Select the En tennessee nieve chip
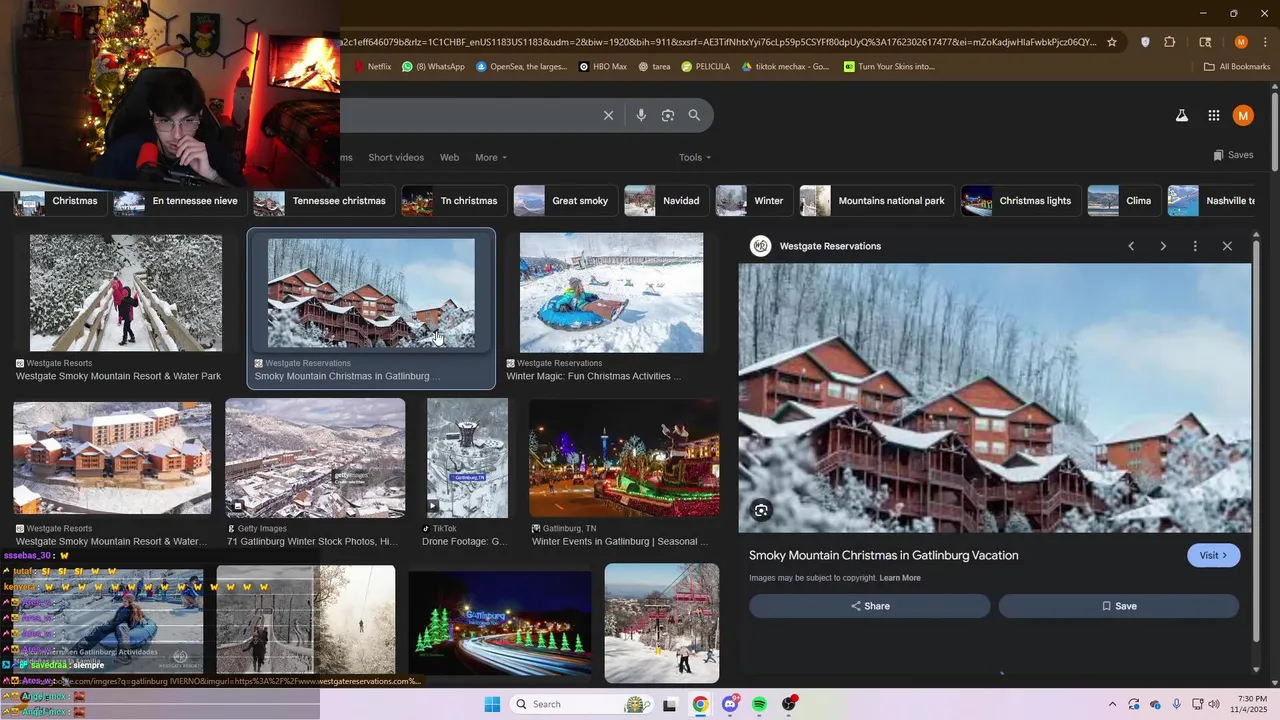 click(x=179, y=201)
